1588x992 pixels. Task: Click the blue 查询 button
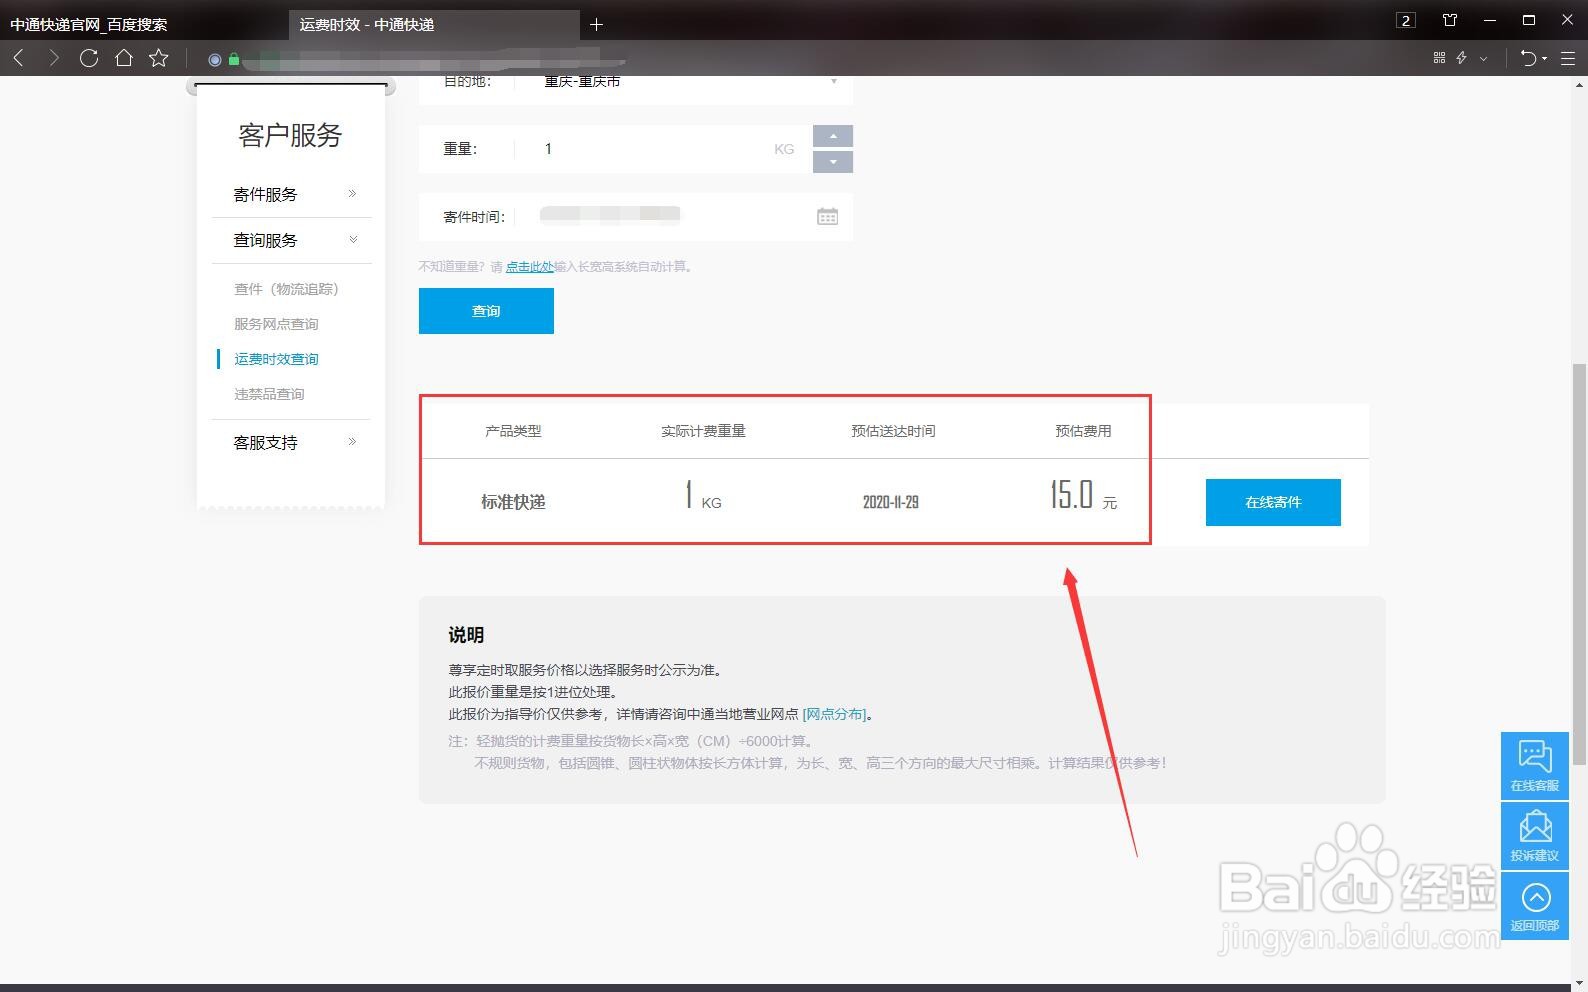486,311
